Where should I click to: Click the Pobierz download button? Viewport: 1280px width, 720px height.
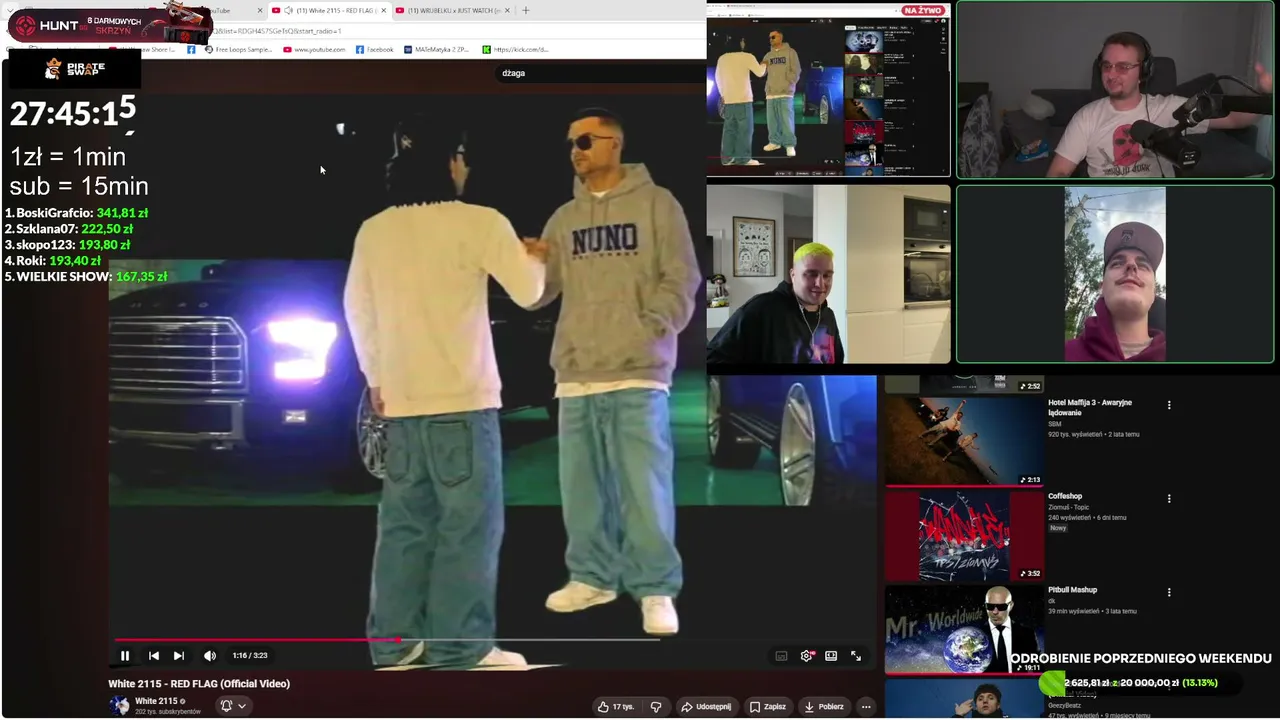(824, 707)
